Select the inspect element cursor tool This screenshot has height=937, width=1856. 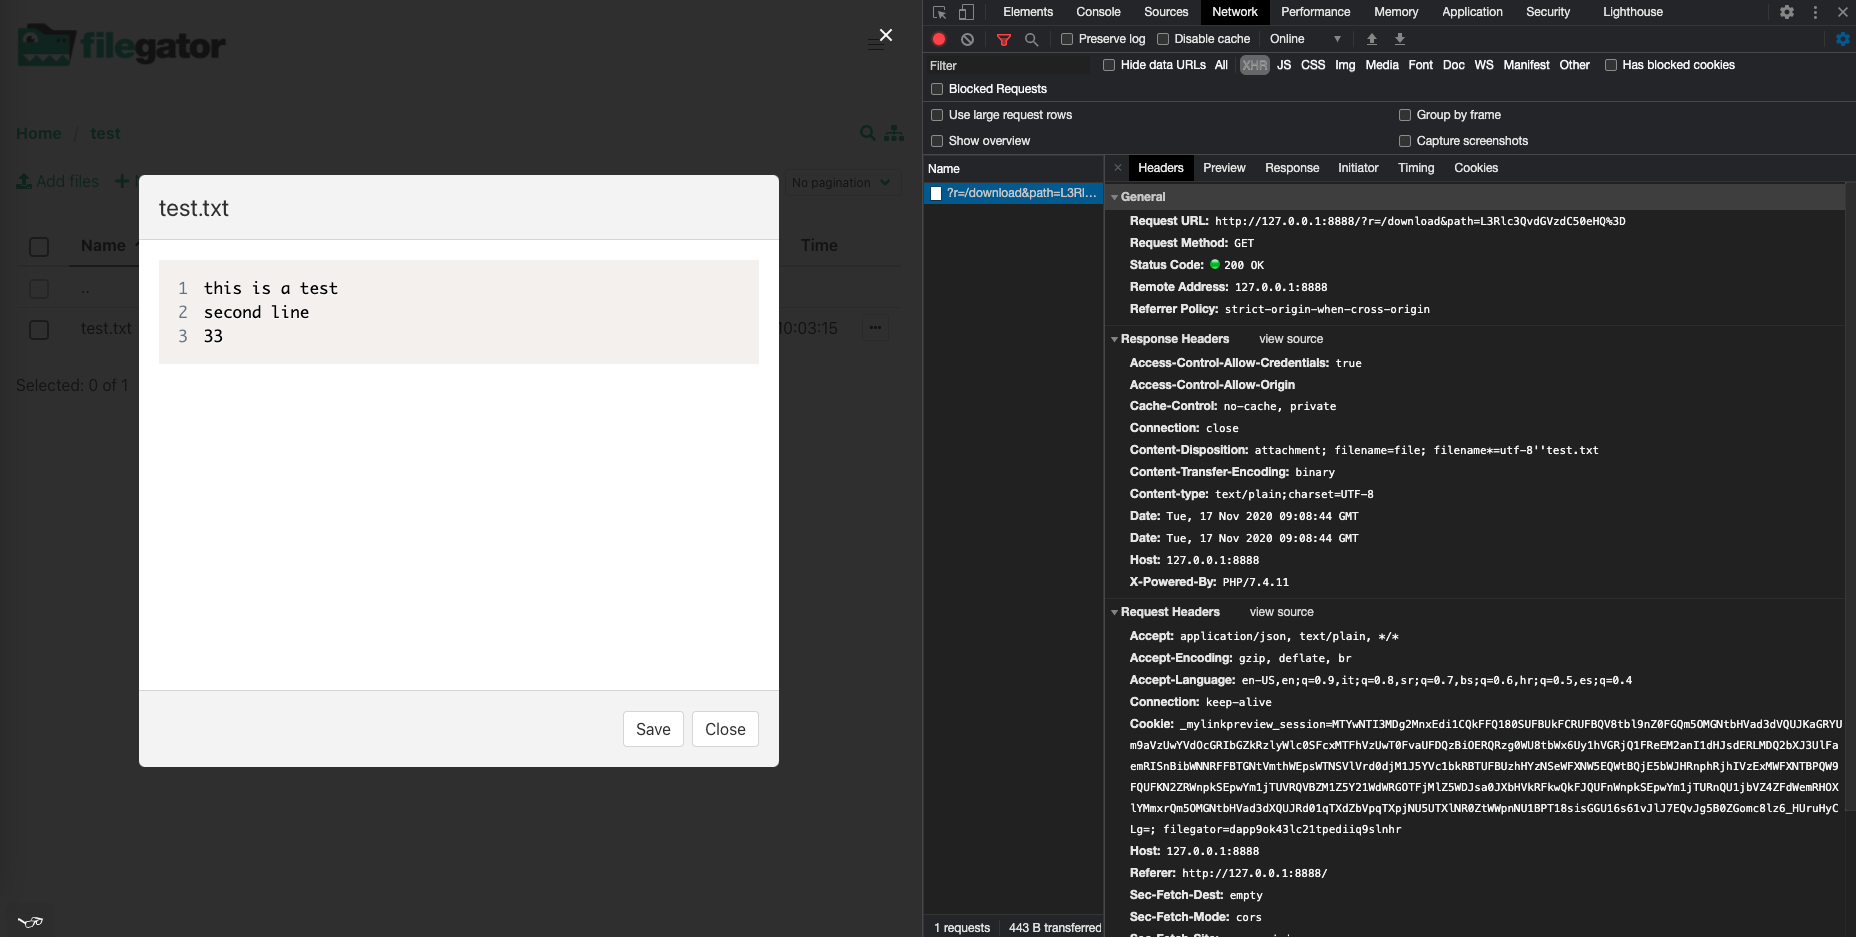click(x=938, y=12)
